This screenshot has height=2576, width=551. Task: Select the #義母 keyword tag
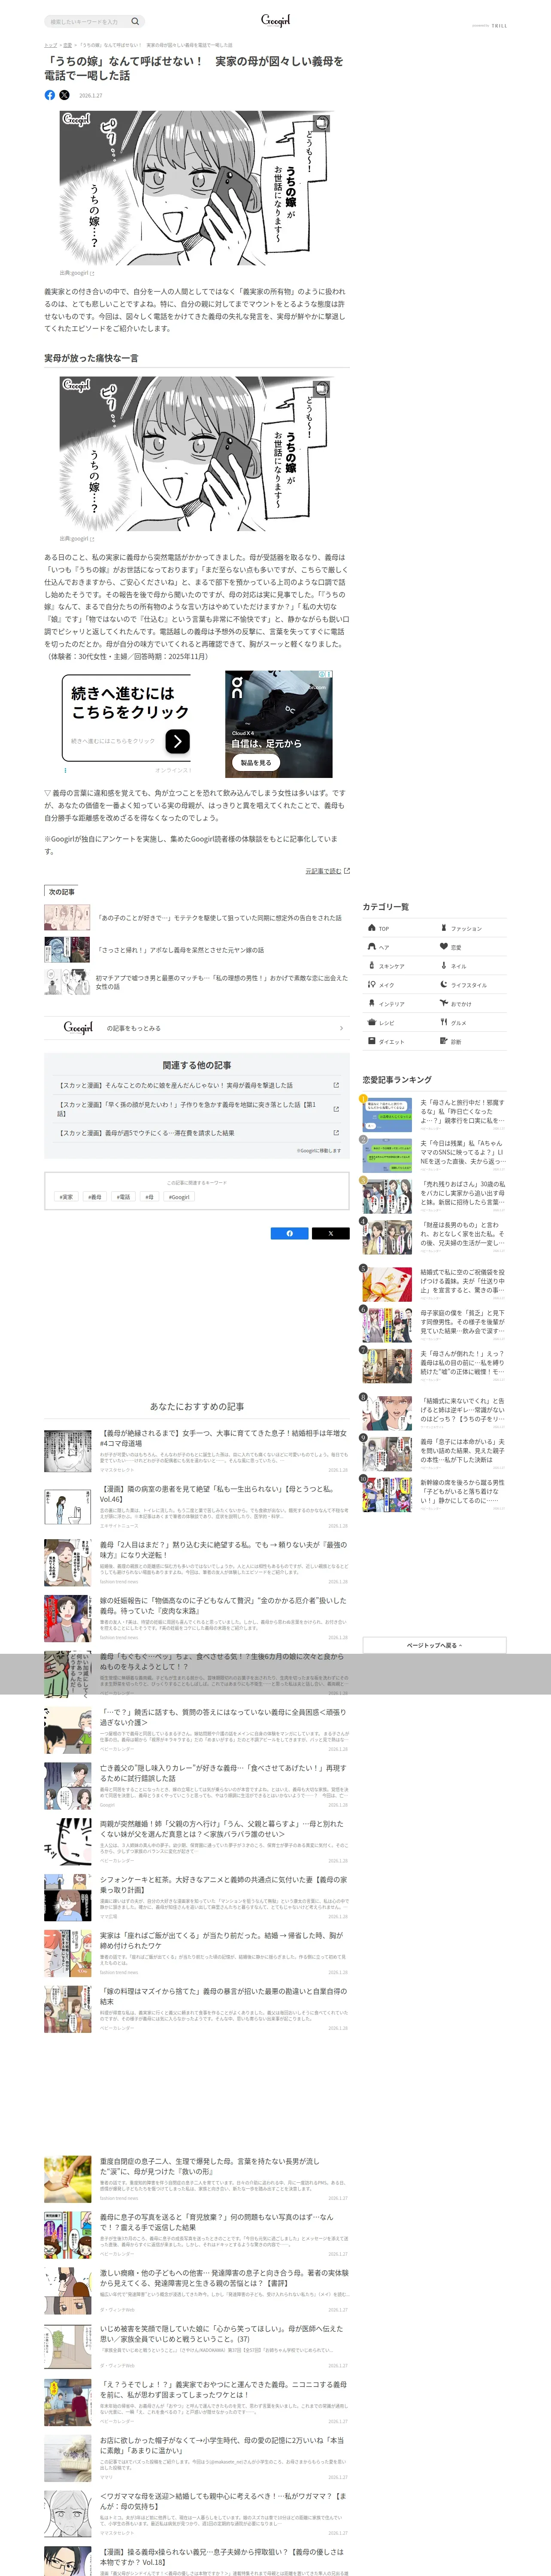coord(94,1197)
